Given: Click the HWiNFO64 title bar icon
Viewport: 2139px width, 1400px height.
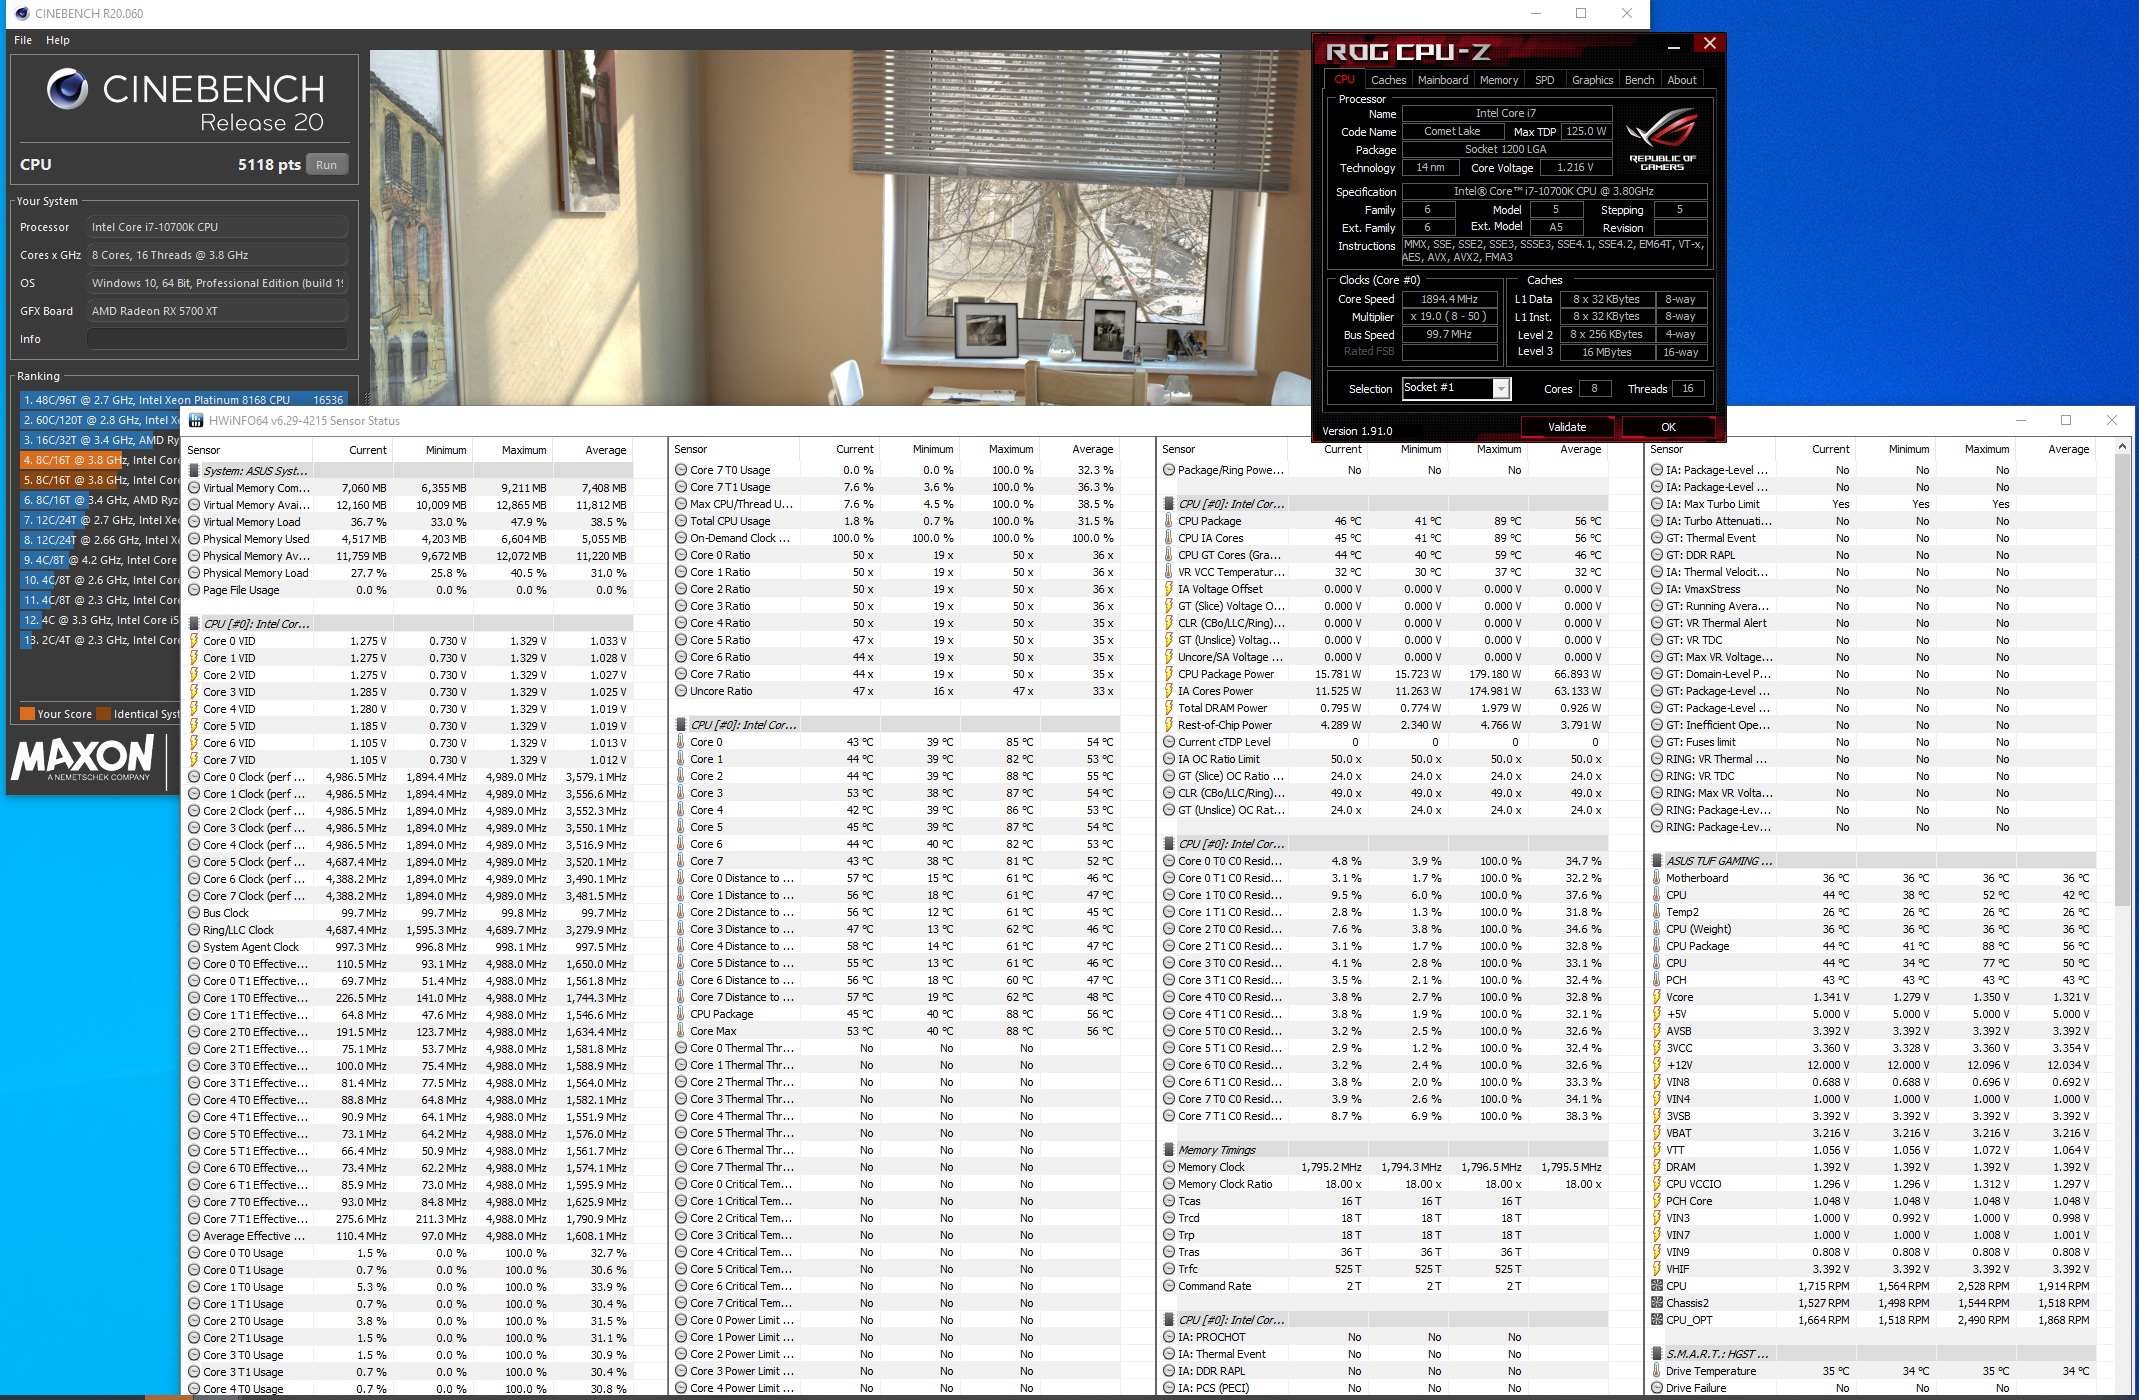Looking at the screenshot, I should (x=196, y=421).
